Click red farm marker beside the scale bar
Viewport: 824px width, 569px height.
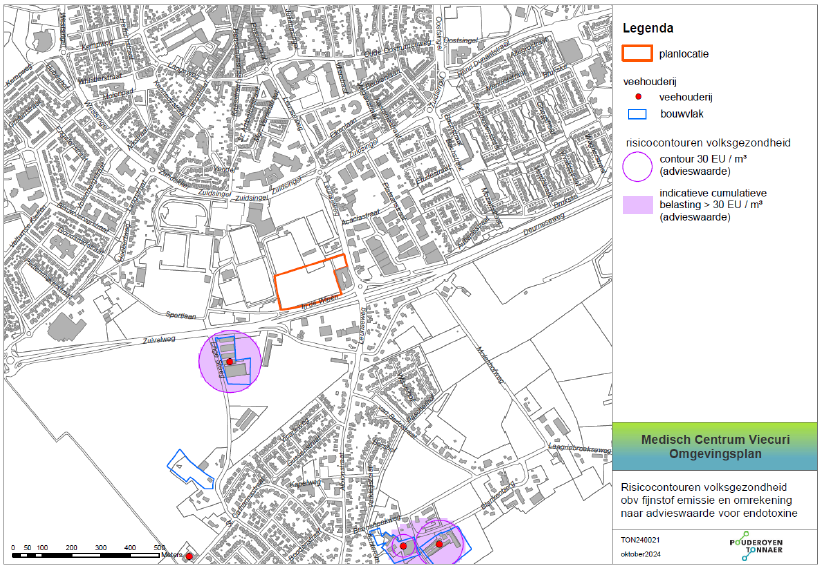(189, 556)
